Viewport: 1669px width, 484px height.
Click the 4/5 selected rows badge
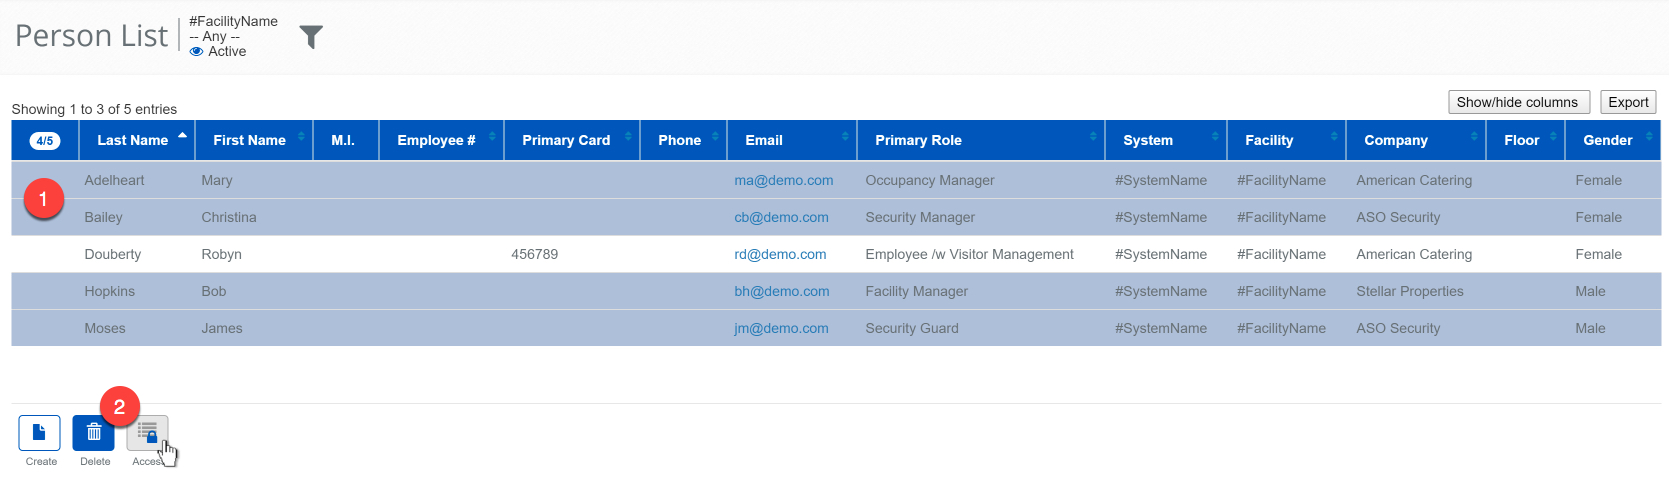coord(45,141)
